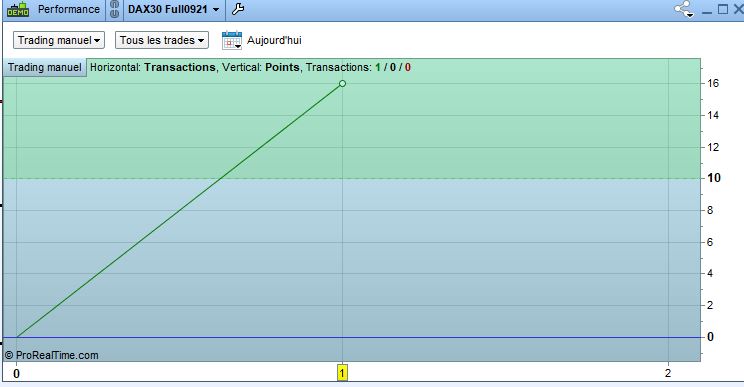
Task: Click the data point at 16 points
Action: [x=342, y=83]
